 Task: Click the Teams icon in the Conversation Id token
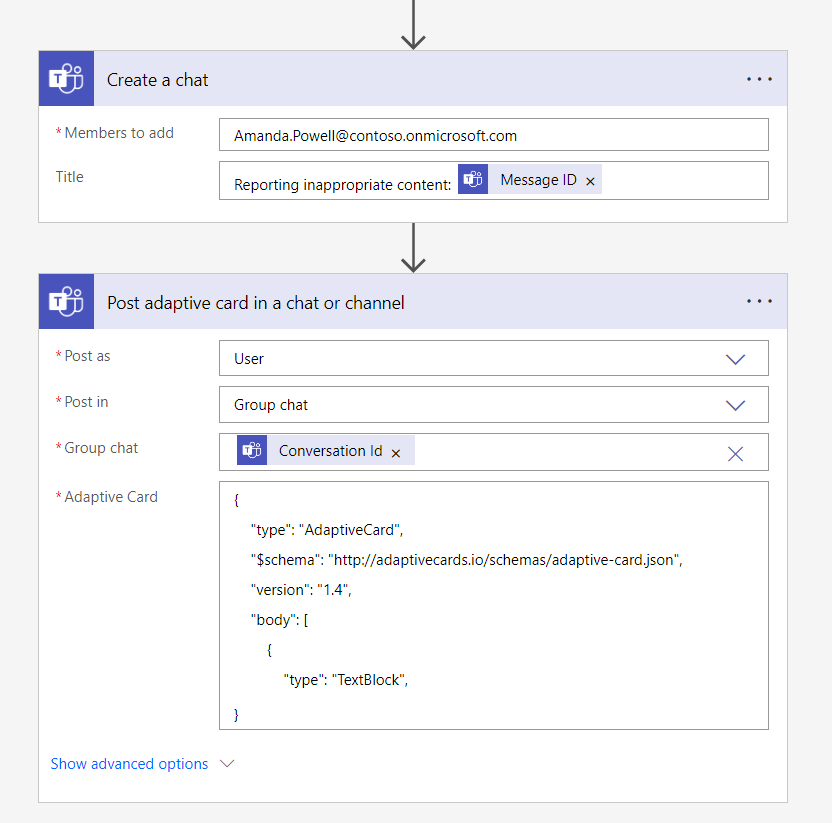coord(252,451)
